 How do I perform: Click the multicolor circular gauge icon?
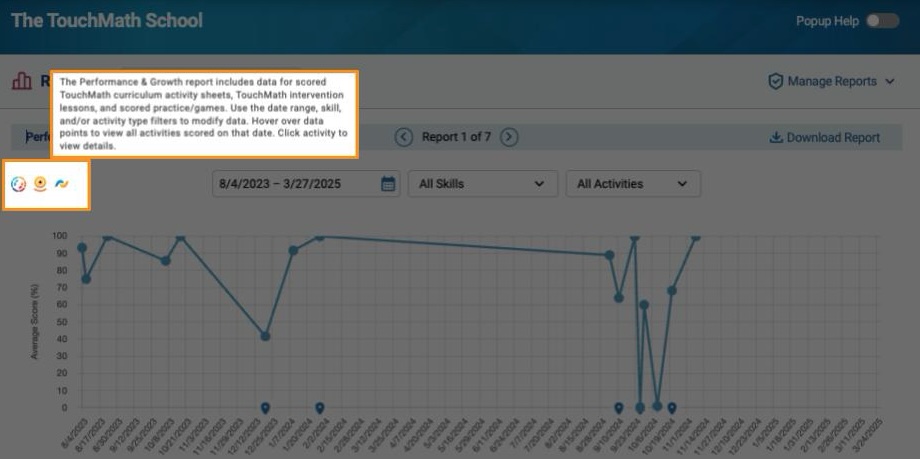click(19, 184)
